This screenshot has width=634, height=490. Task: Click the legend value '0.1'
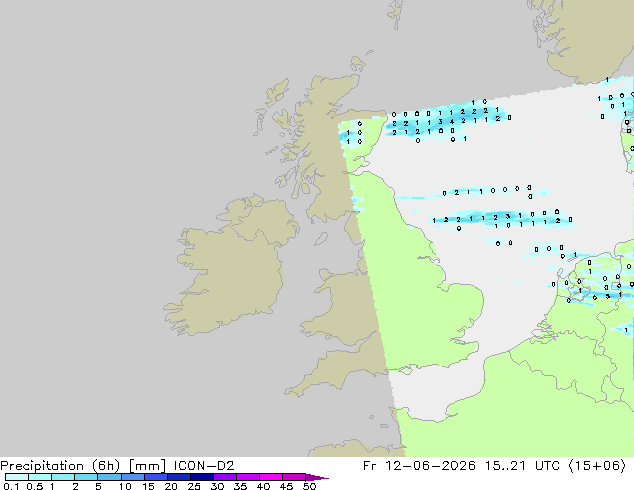tap(11, 486)
